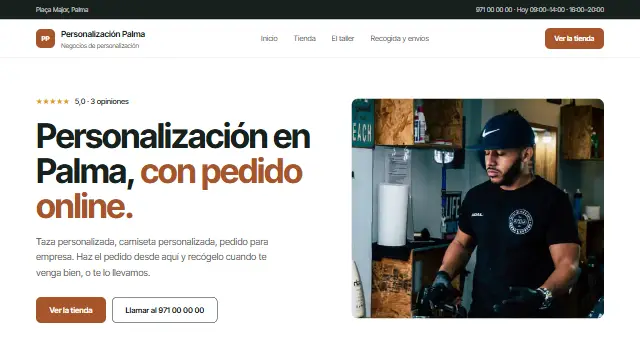640x360 pixels.
Task: Click Llamar al 971 00 00 00 button
Action: (165, 310)
